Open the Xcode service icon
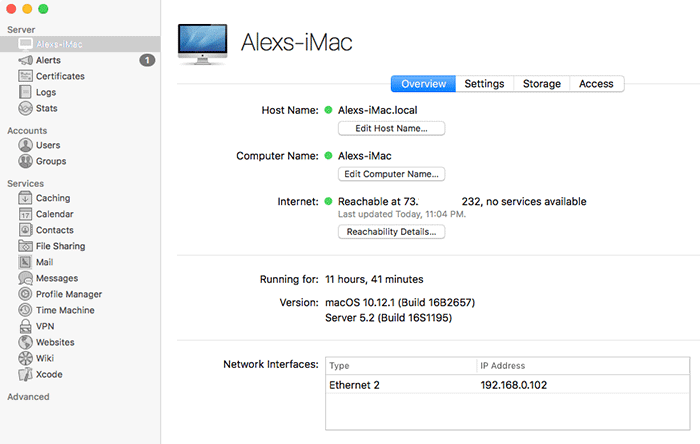Viewport: 700px width, 444px height. point(25,374)
